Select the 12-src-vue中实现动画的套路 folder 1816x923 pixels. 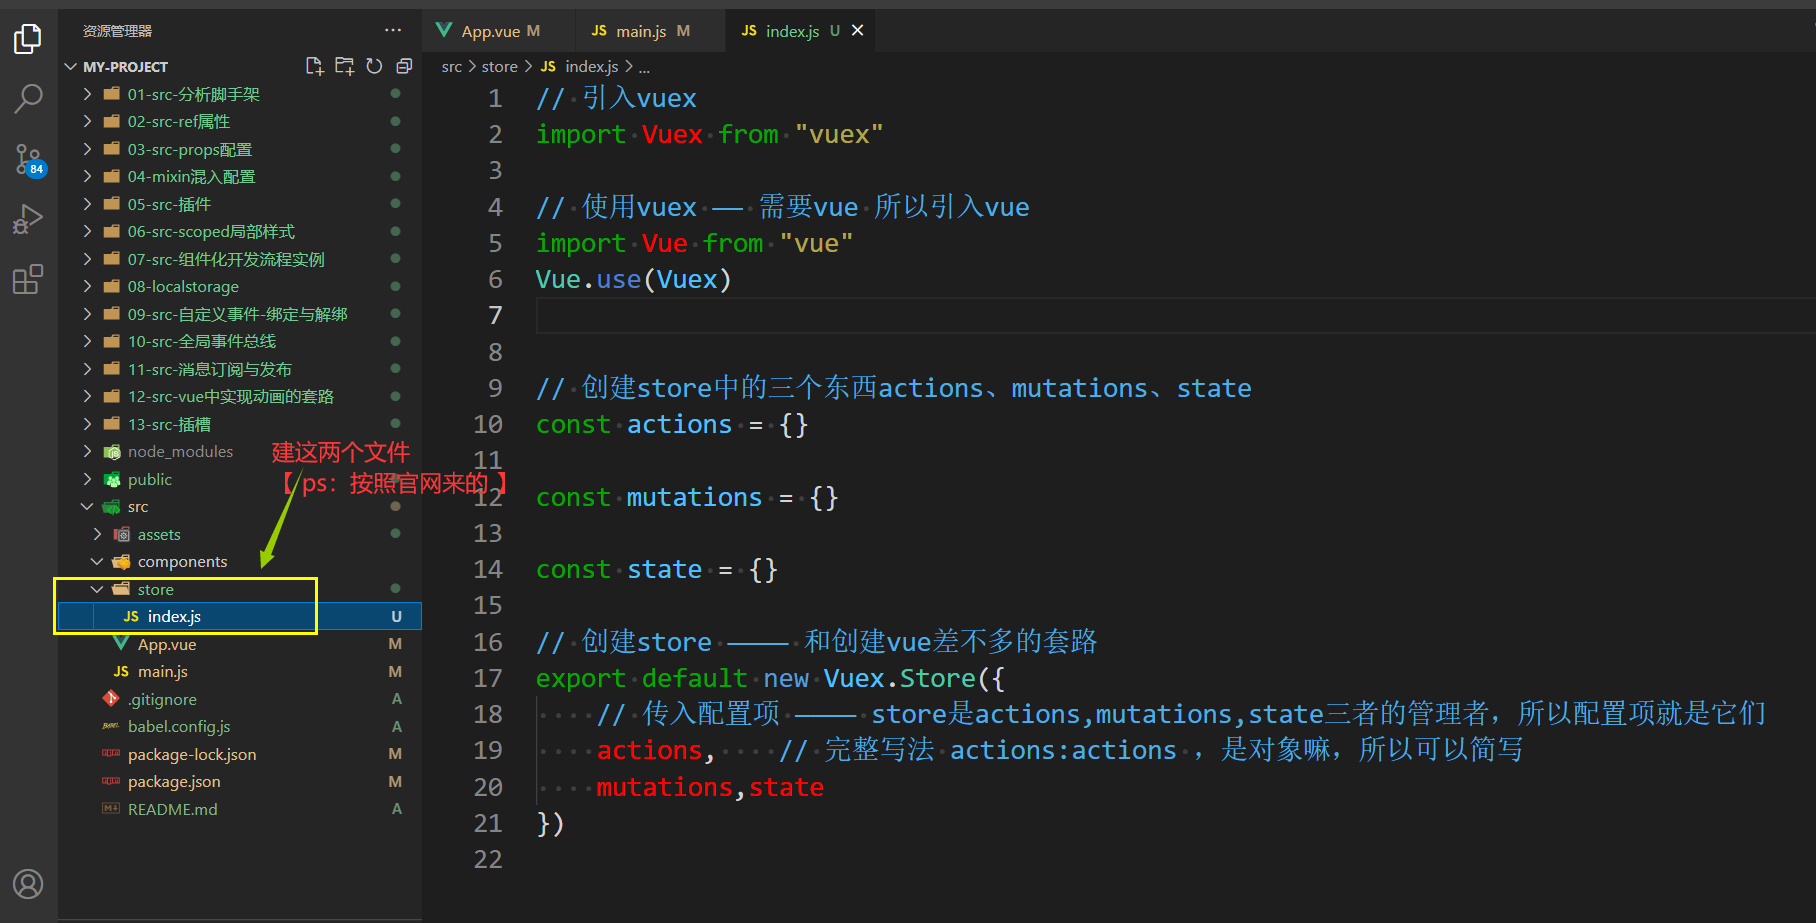pyautogui.click(x=240, y=396)
